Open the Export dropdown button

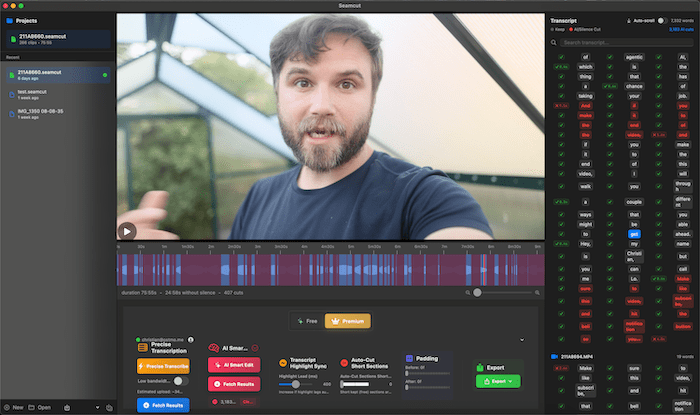(500, 381)
